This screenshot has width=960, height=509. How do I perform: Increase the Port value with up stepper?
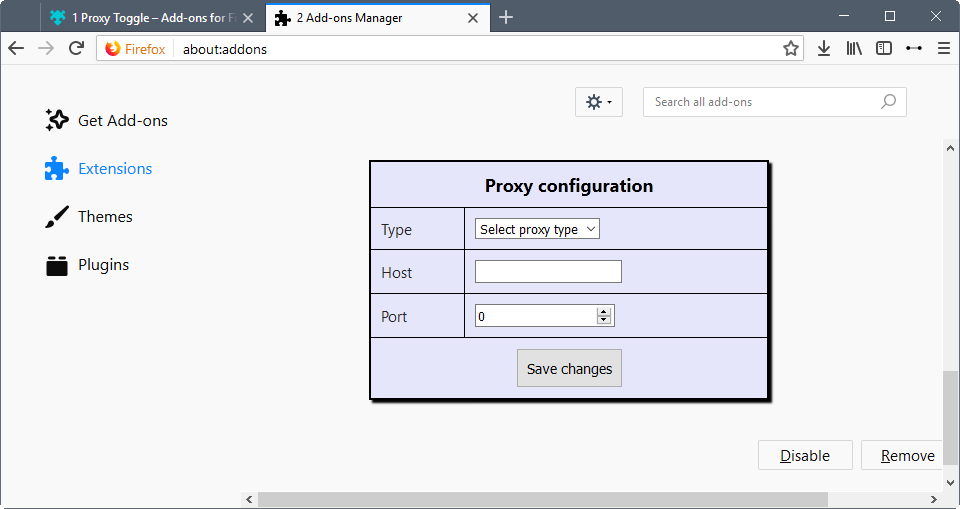click(604, 312)
